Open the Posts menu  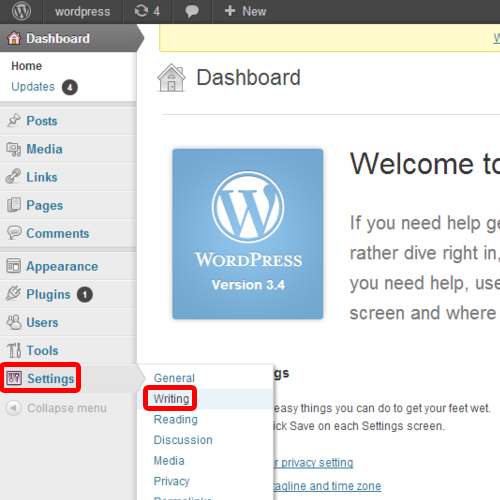click(42, 121)
